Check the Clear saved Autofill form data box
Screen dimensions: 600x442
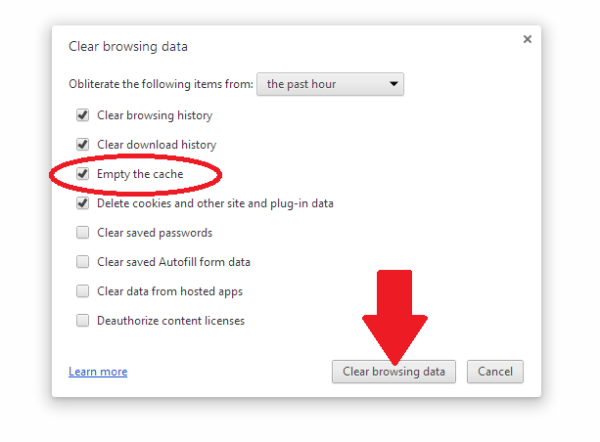point(83,262)
